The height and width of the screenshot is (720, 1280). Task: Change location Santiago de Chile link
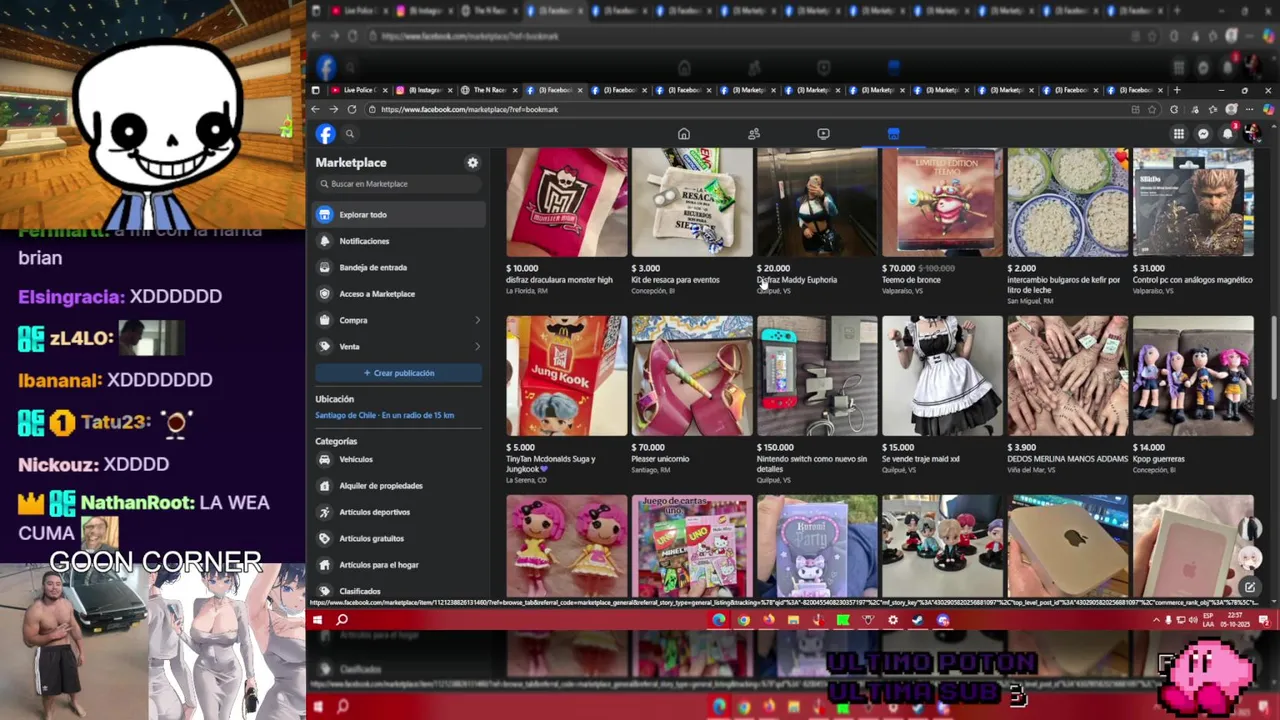384,415
